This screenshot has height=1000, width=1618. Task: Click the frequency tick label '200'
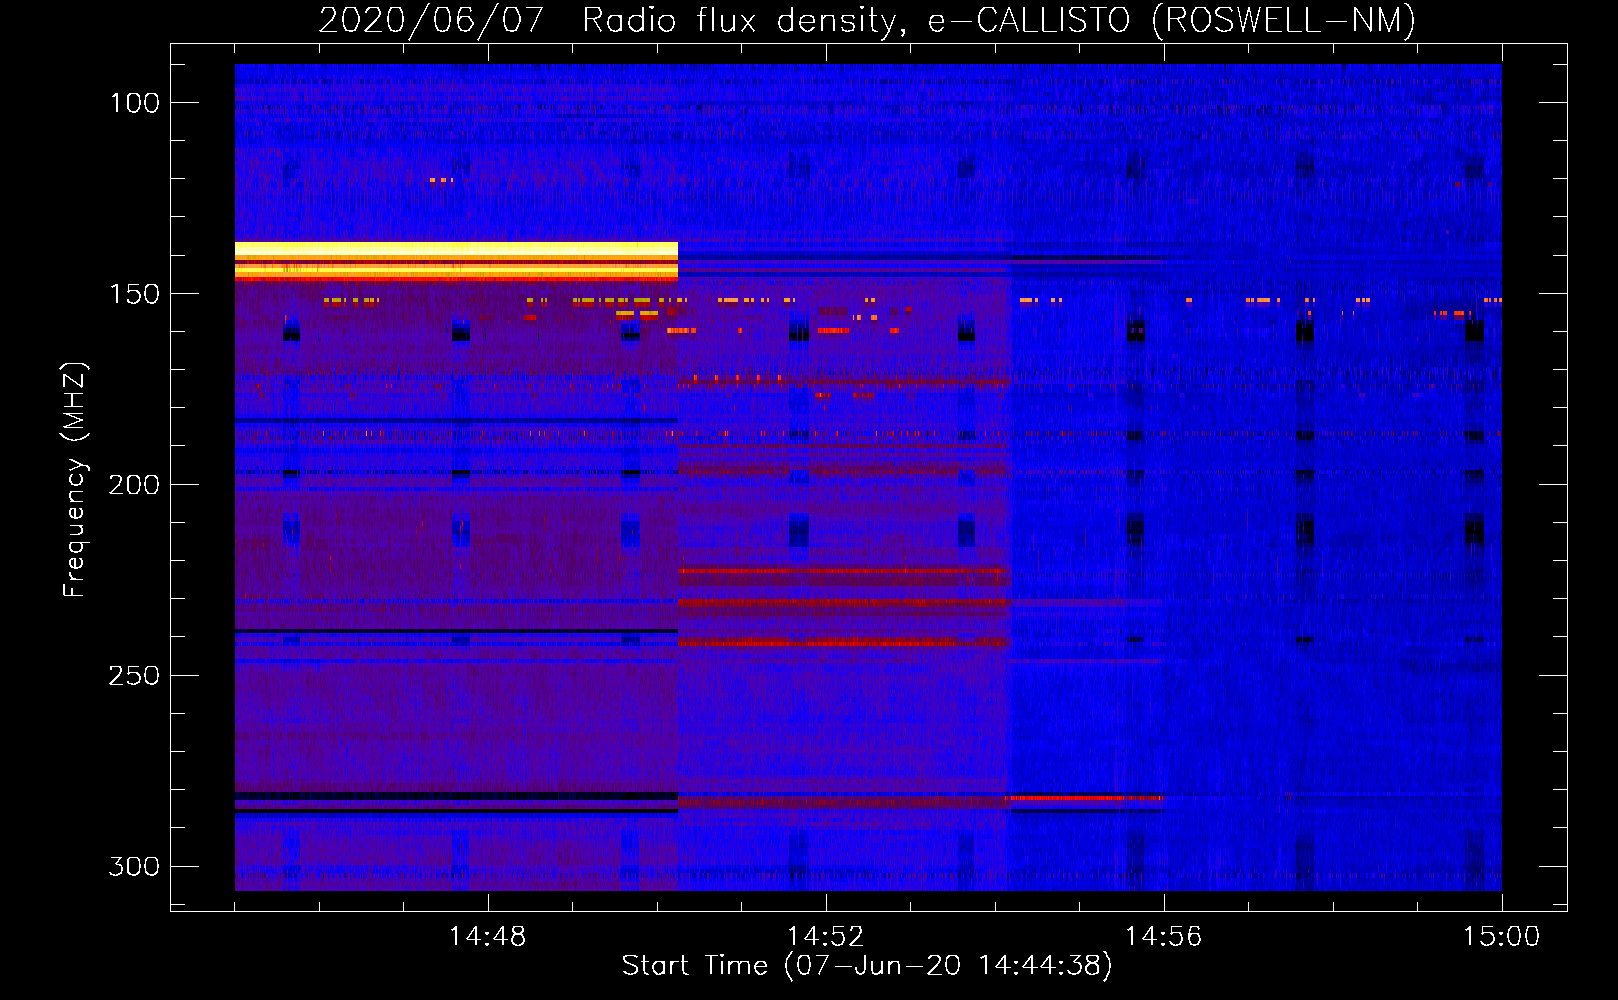134,485
